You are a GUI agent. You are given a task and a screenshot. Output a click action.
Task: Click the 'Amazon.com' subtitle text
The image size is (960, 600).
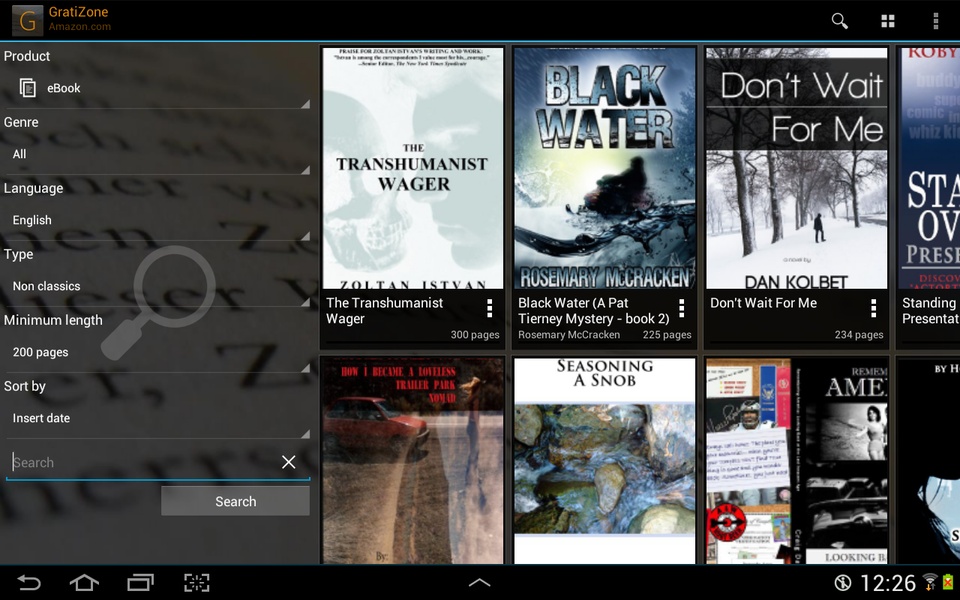(80, 27)
